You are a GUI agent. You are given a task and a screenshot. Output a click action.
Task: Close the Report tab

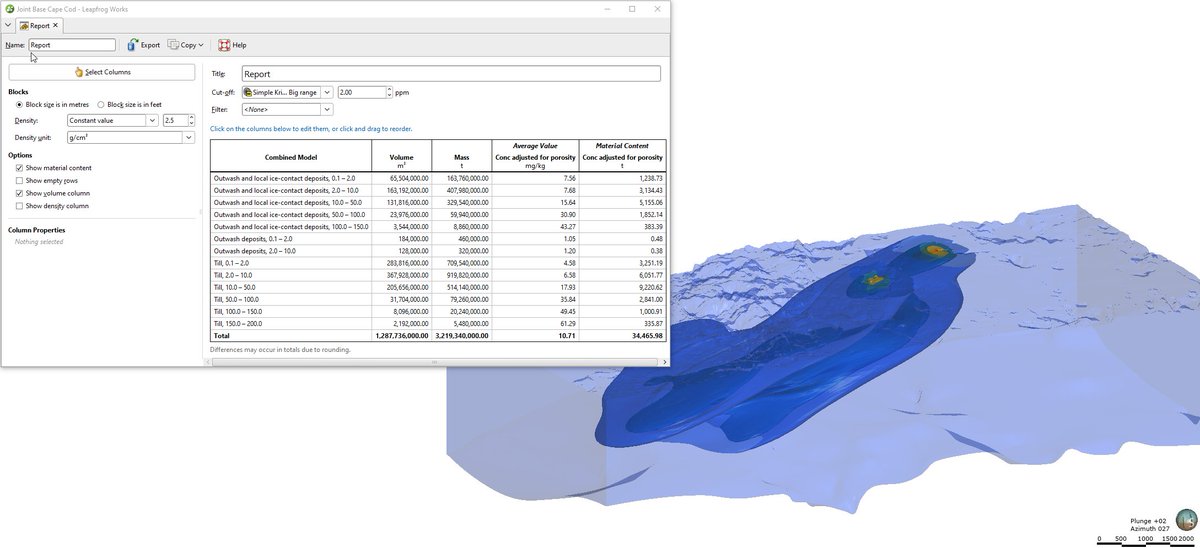point(55,25)
